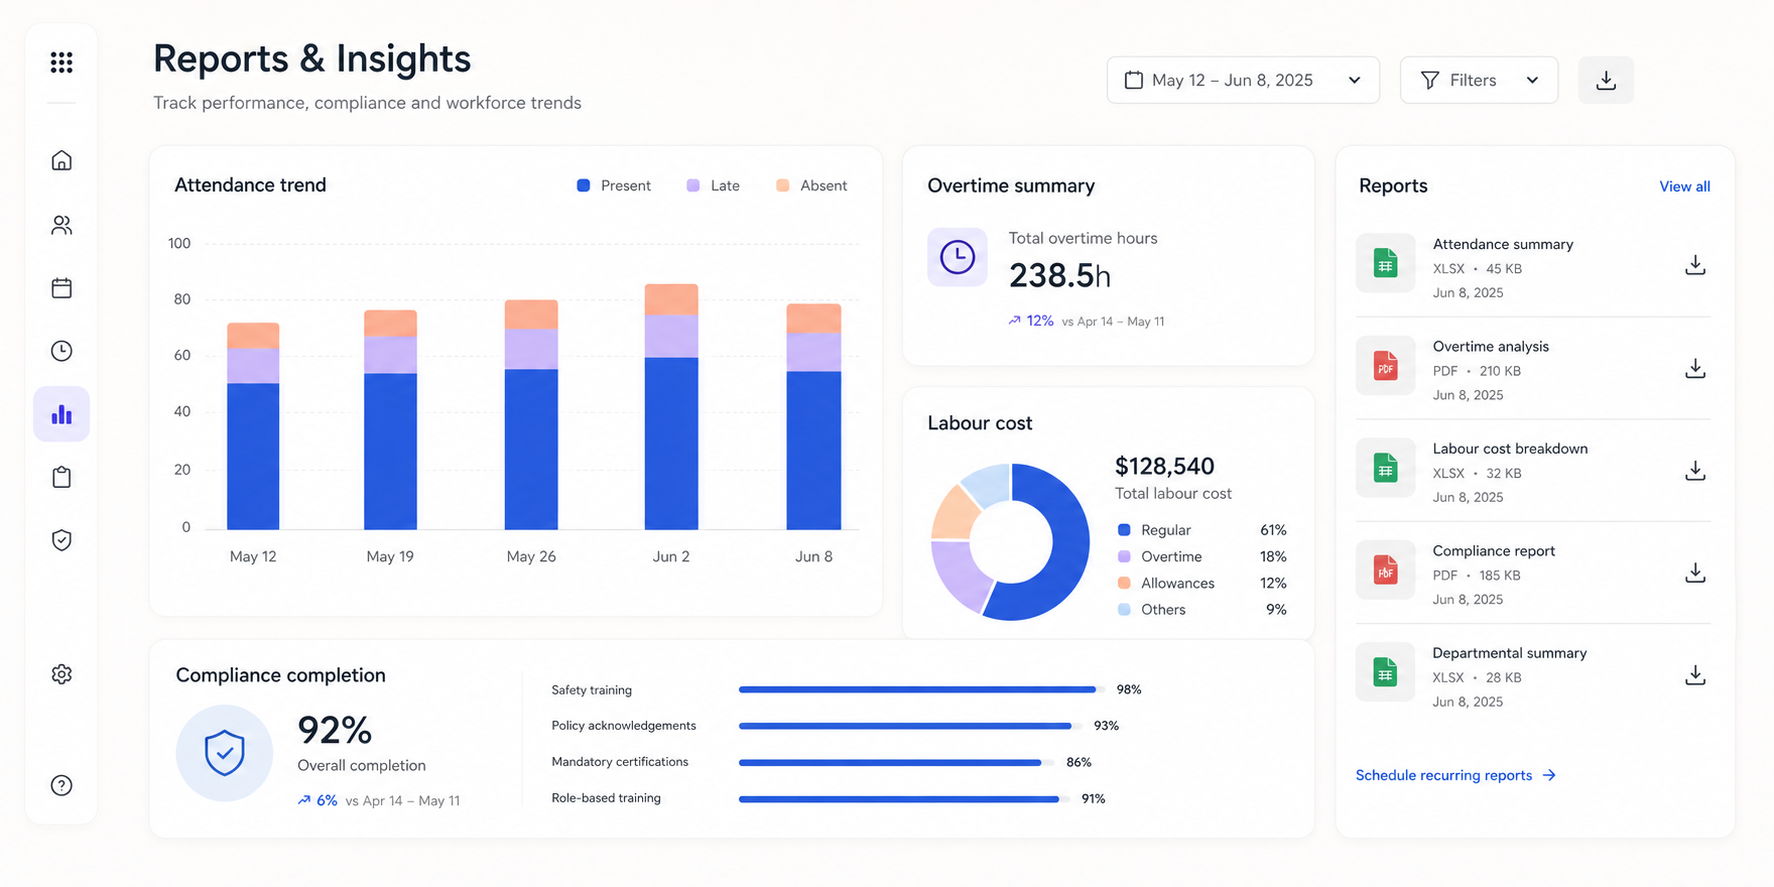Click the Attendance summary XLSX file icon
1774x887 pixels.
[x=1385, y=264]
